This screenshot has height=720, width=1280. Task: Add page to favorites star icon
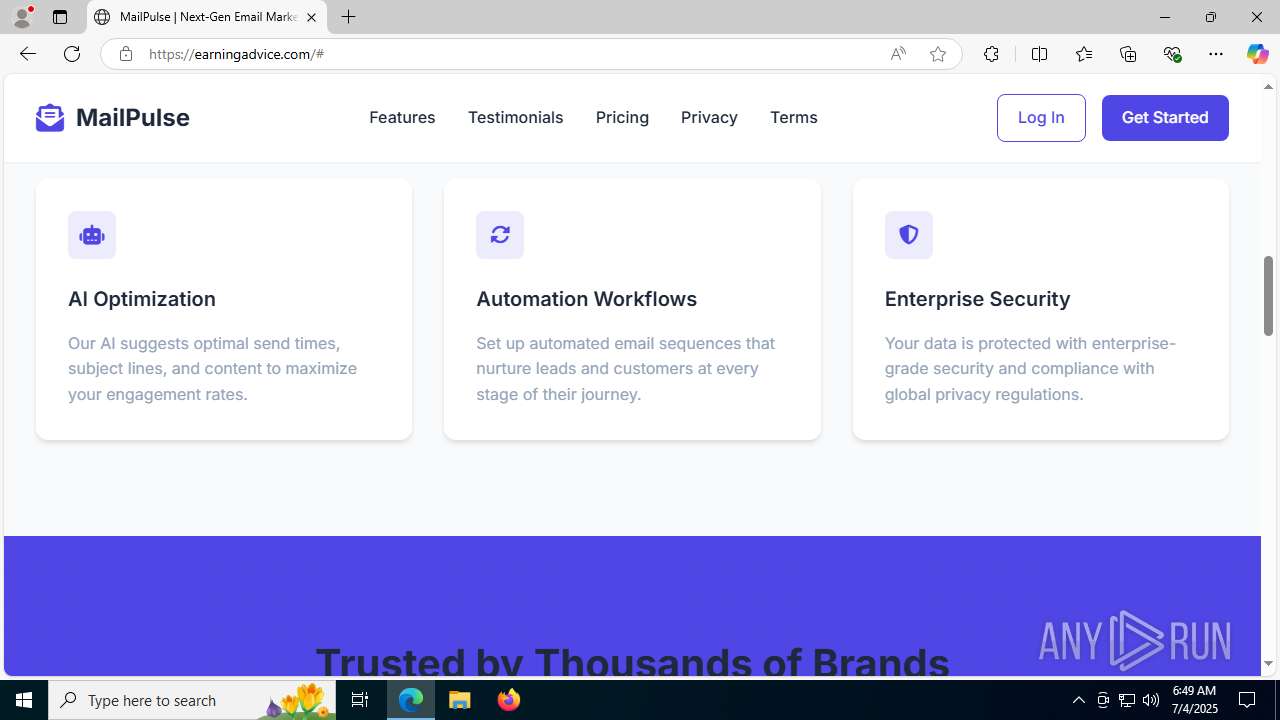pos(938,54)
